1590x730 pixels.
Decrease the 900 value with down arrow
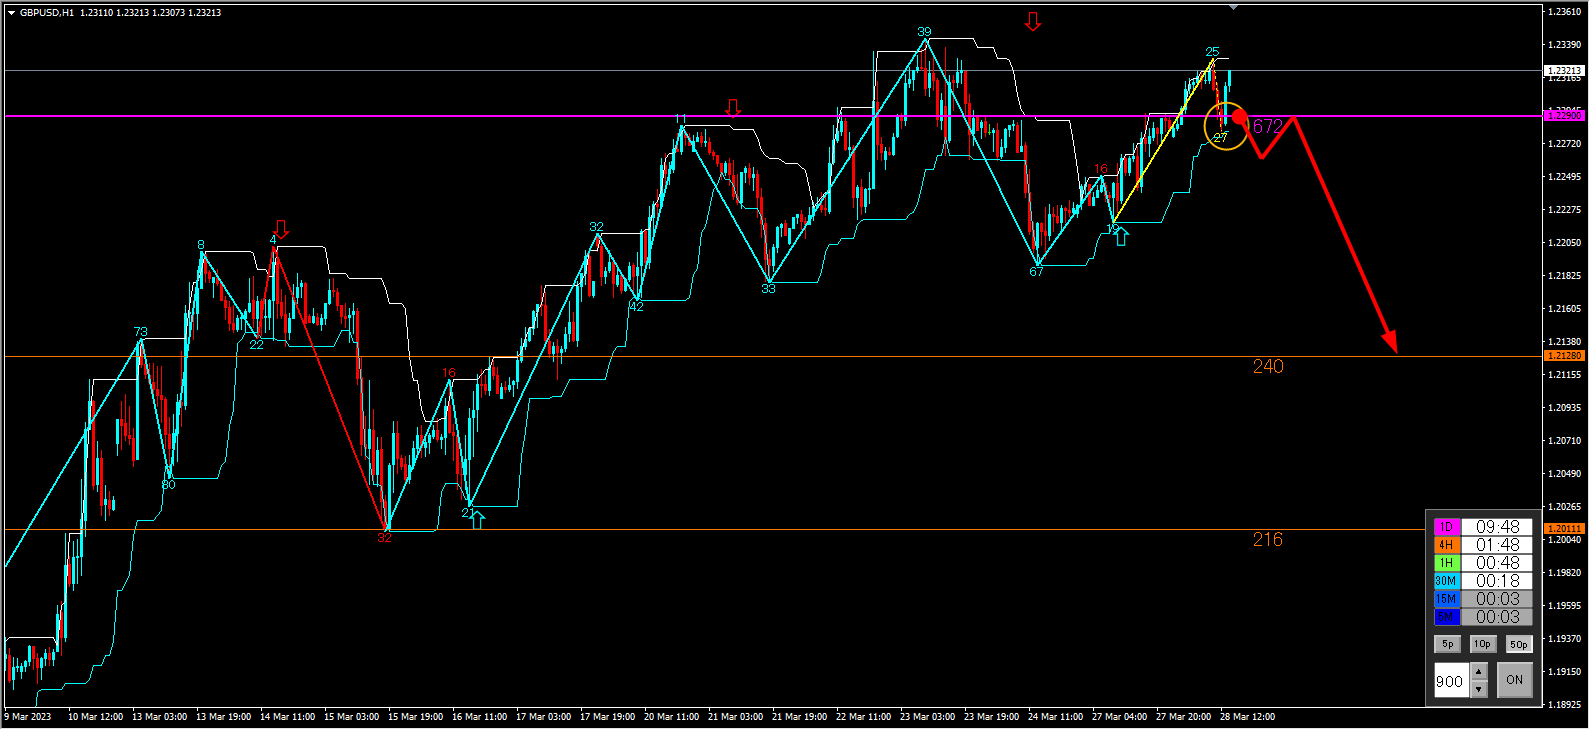1479,689
